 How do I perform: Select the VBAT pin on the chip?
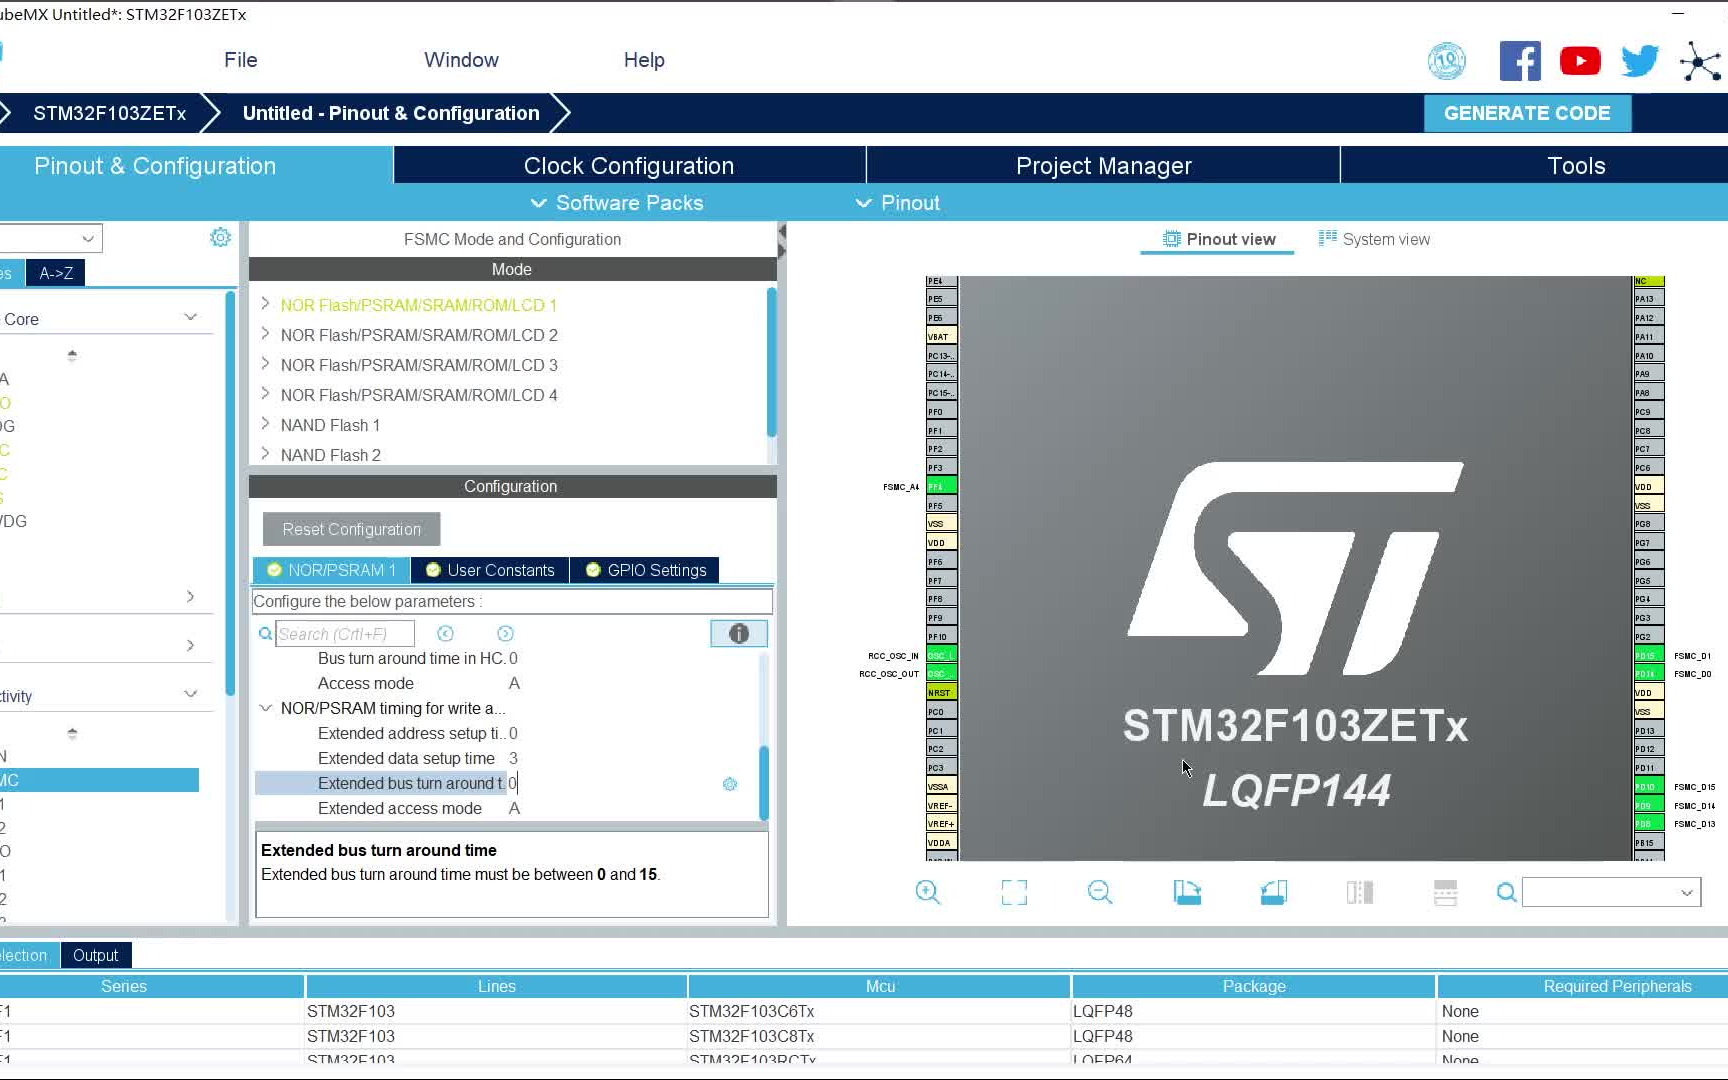point(941,336)
